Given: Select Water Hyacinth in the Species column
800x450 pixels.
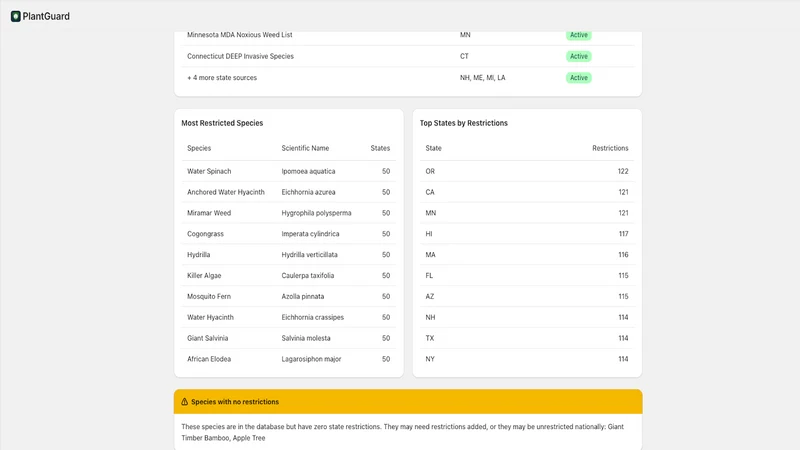Looking at the screenshot, I should (x=210, y=317).
